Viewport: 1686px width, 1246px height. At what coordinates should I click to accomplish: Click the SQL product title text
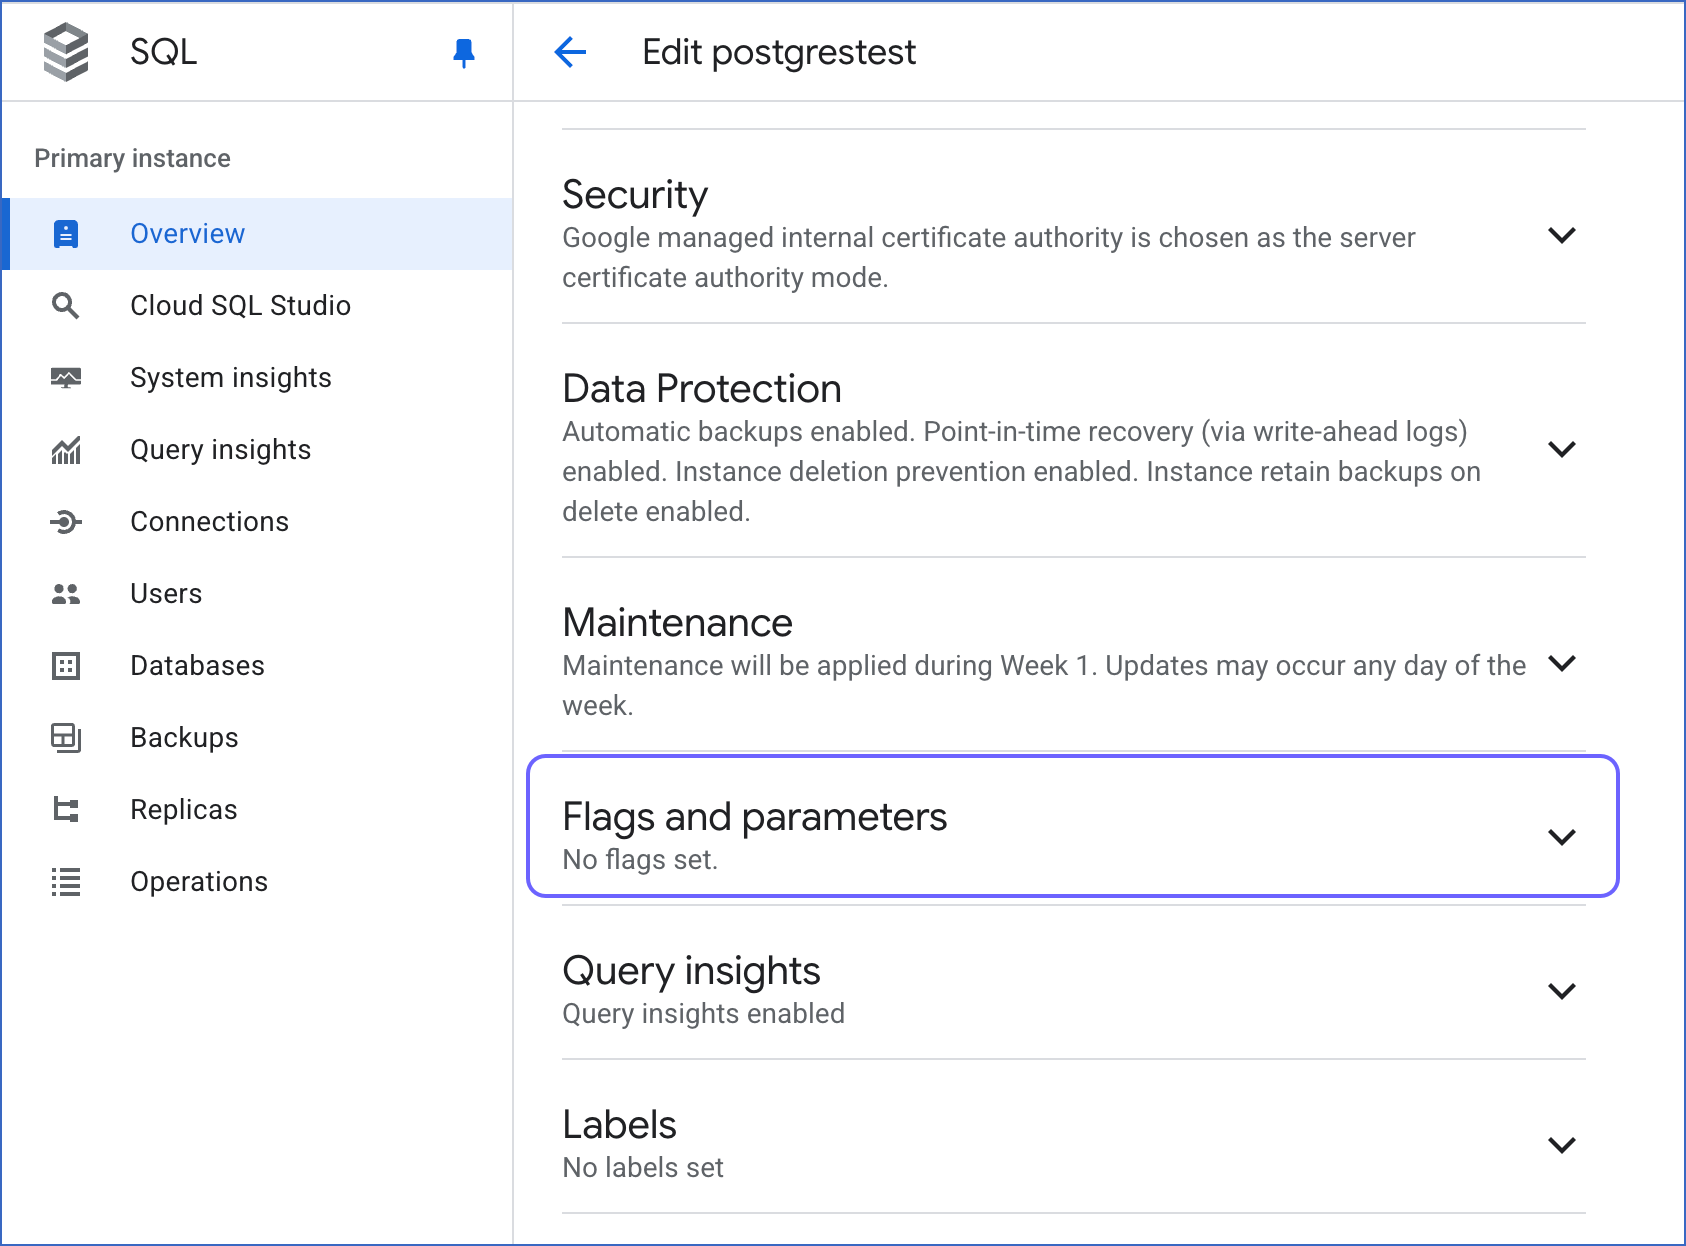tap(164, 52)
